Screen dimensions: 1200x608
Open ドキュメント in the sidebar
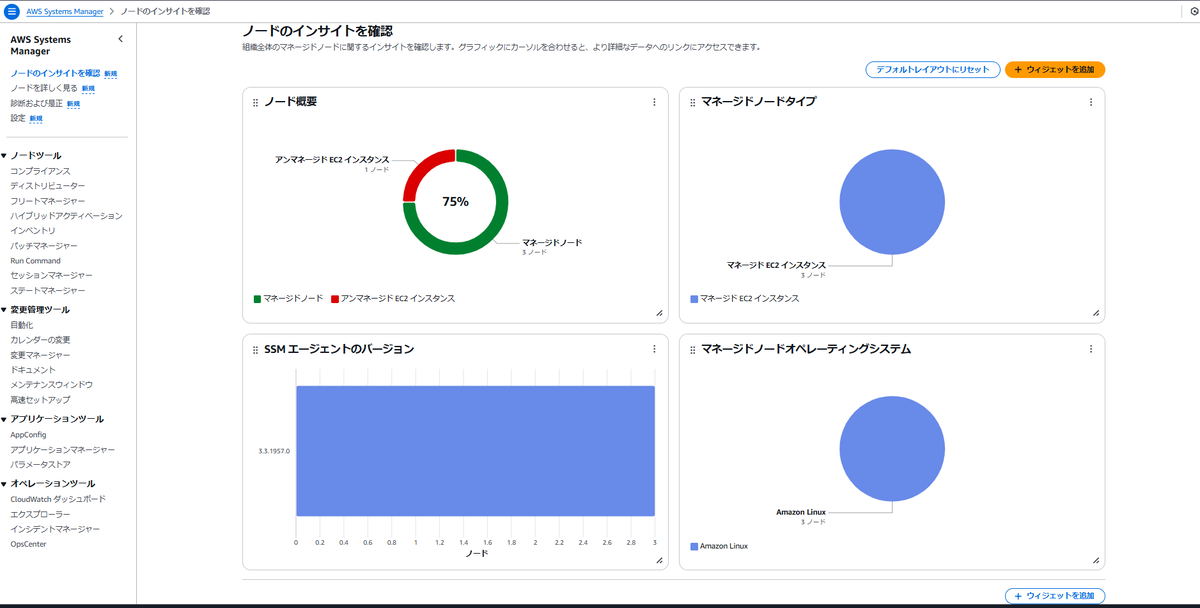33,370
